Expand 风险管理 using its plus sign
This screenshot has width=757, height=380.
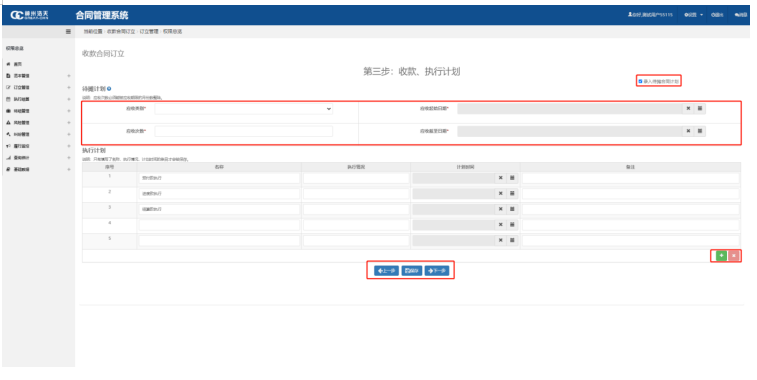coord(69,123)
